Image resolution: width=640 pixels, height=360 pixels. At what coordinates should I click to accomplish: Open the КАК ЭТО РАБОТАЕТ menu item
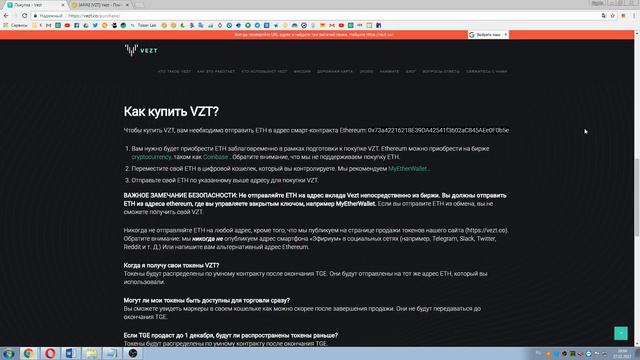click(x=216, y=71)
